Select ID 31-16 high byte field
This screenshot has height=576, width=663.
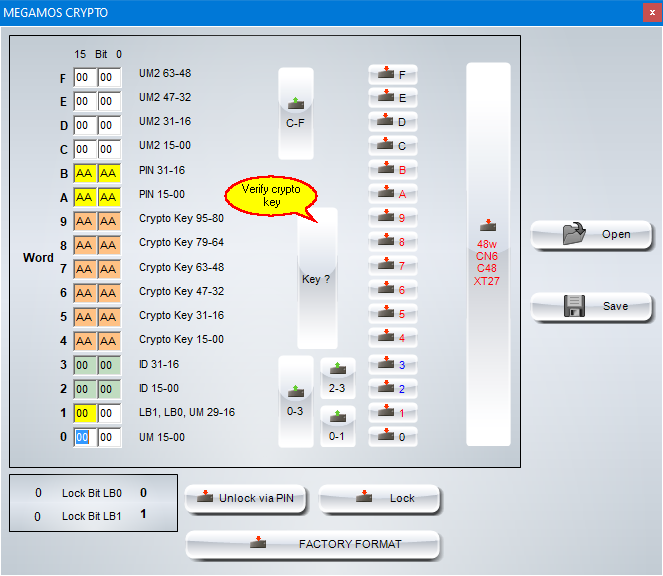pos(85,365)
